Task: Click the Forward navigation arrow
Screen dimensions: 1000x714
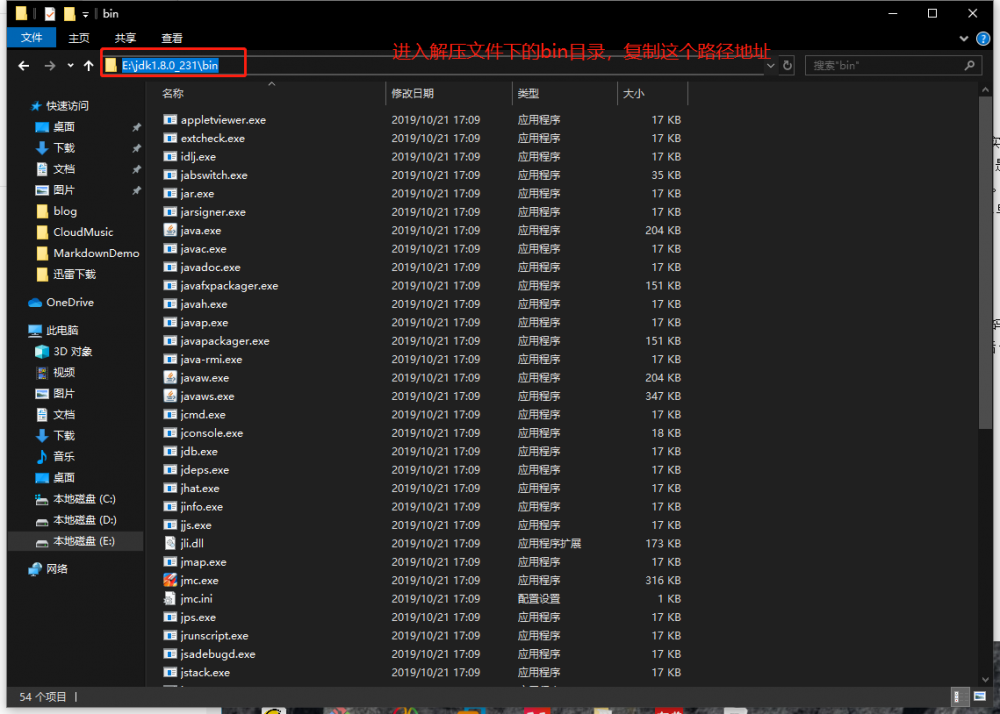Action: click(49, 66)
